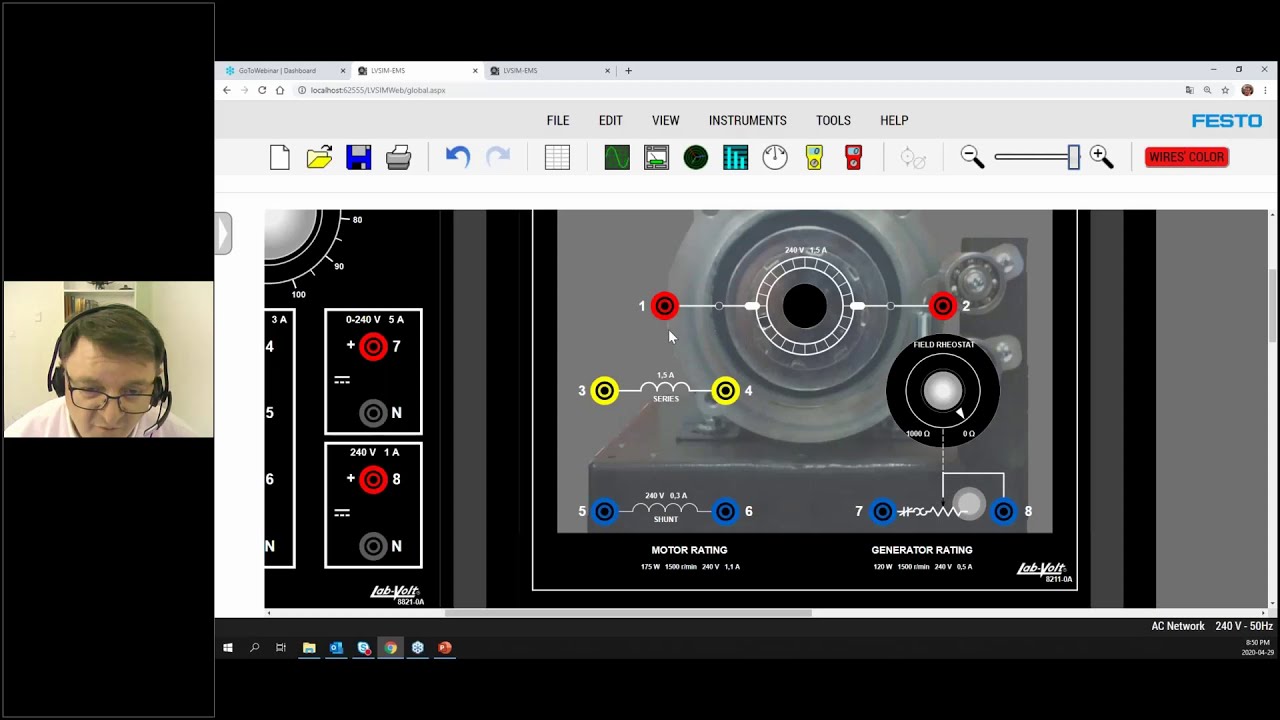Click blue shunt field terminal 5
This screenshot has height=720, width=1280.
[604, 511]
